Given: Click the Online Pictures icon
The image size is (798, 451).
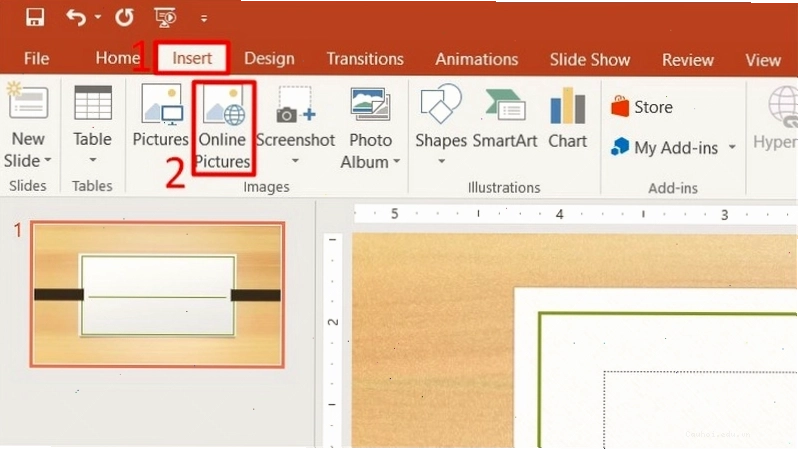Looking at the screenshot, I should tap(223, 106).
